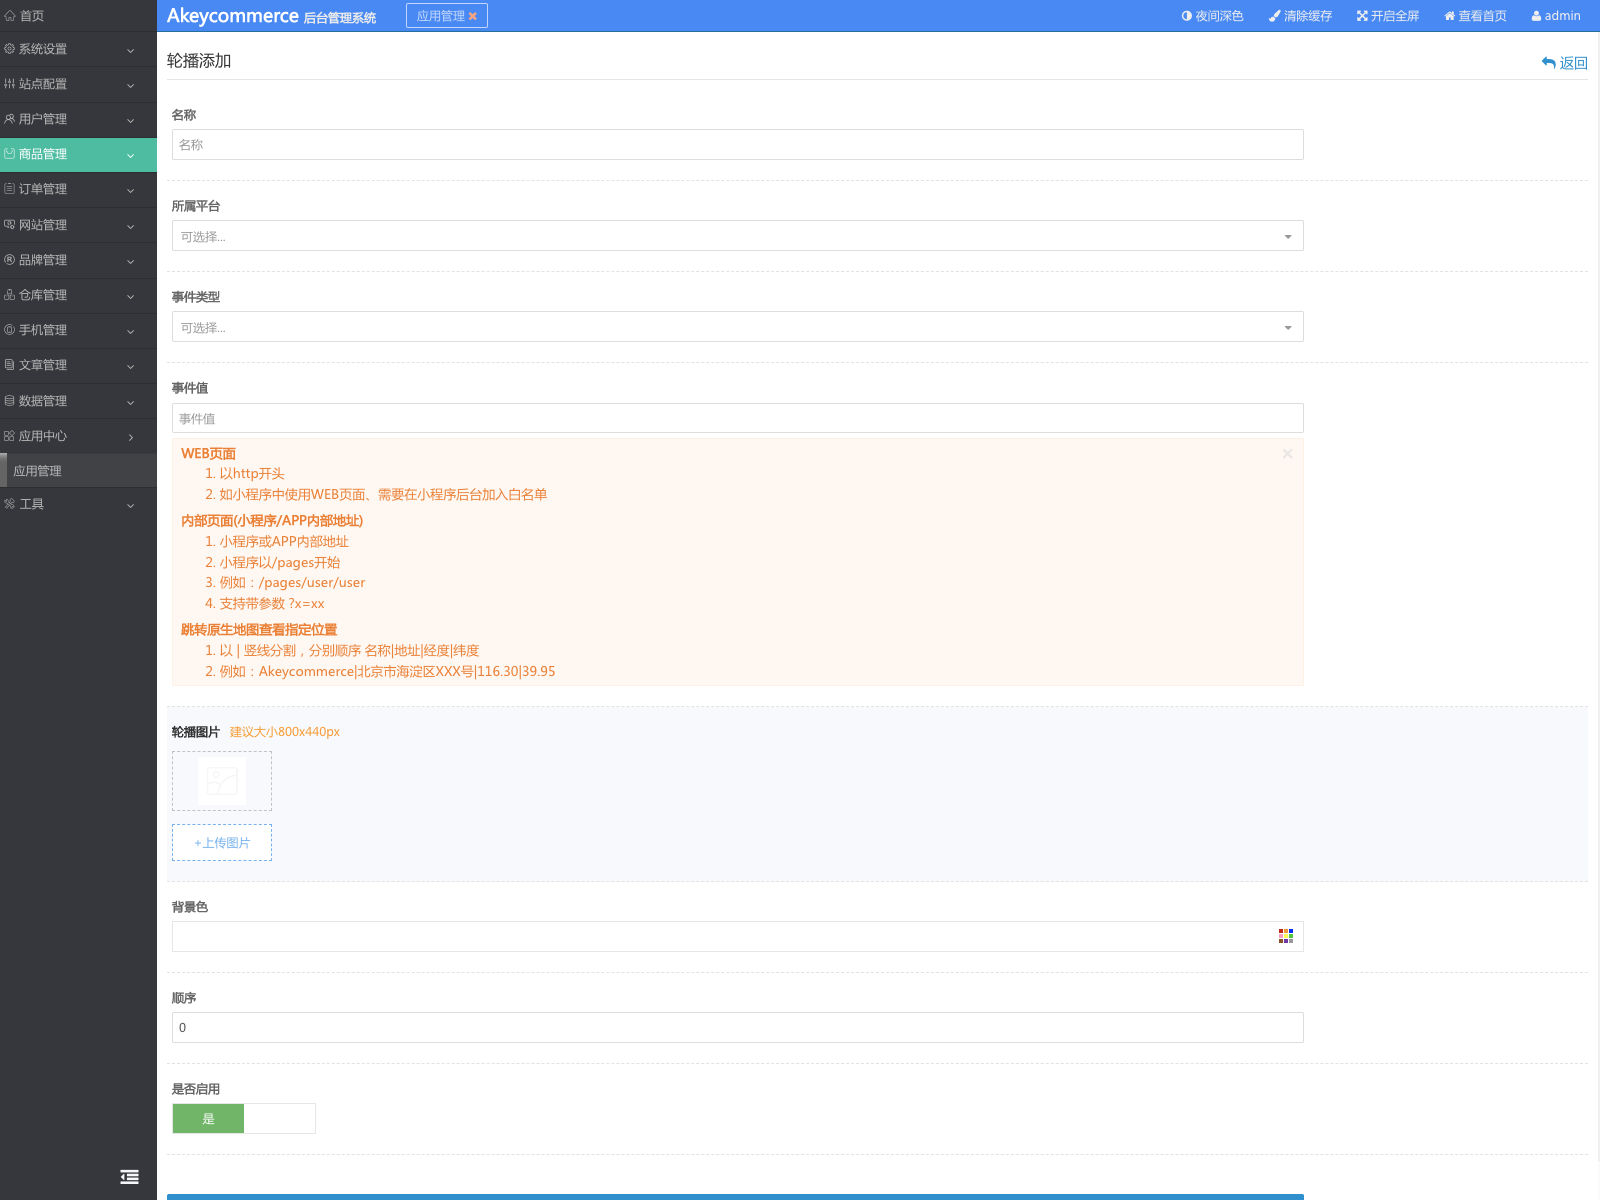Image resolution: width=1600 pixels, height=1200 pixels.
Task: Close the 应用管理 tab
Action: [473, 16]
